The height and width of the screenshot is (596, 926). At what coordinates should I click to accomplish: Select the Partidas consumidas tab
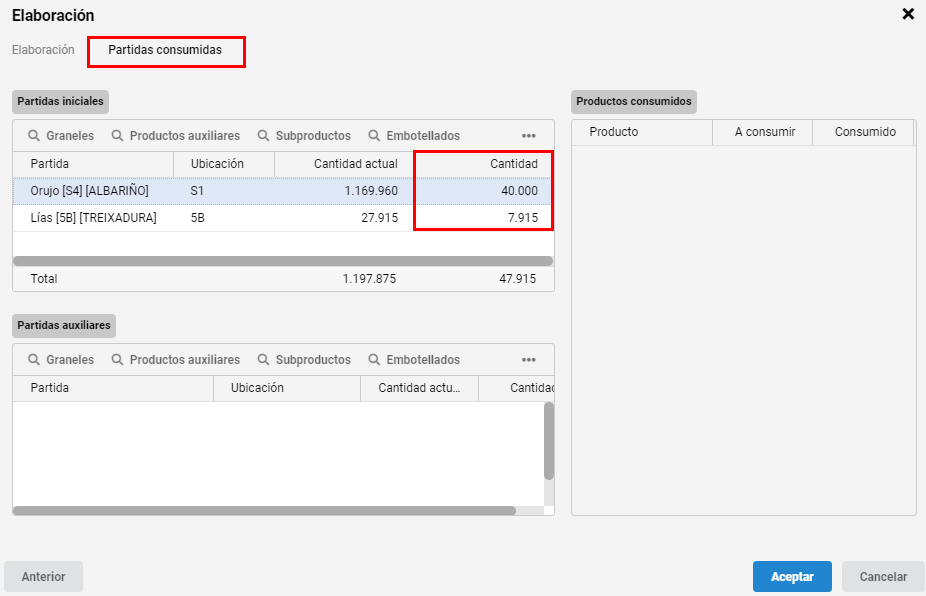(x=165, y=50)
